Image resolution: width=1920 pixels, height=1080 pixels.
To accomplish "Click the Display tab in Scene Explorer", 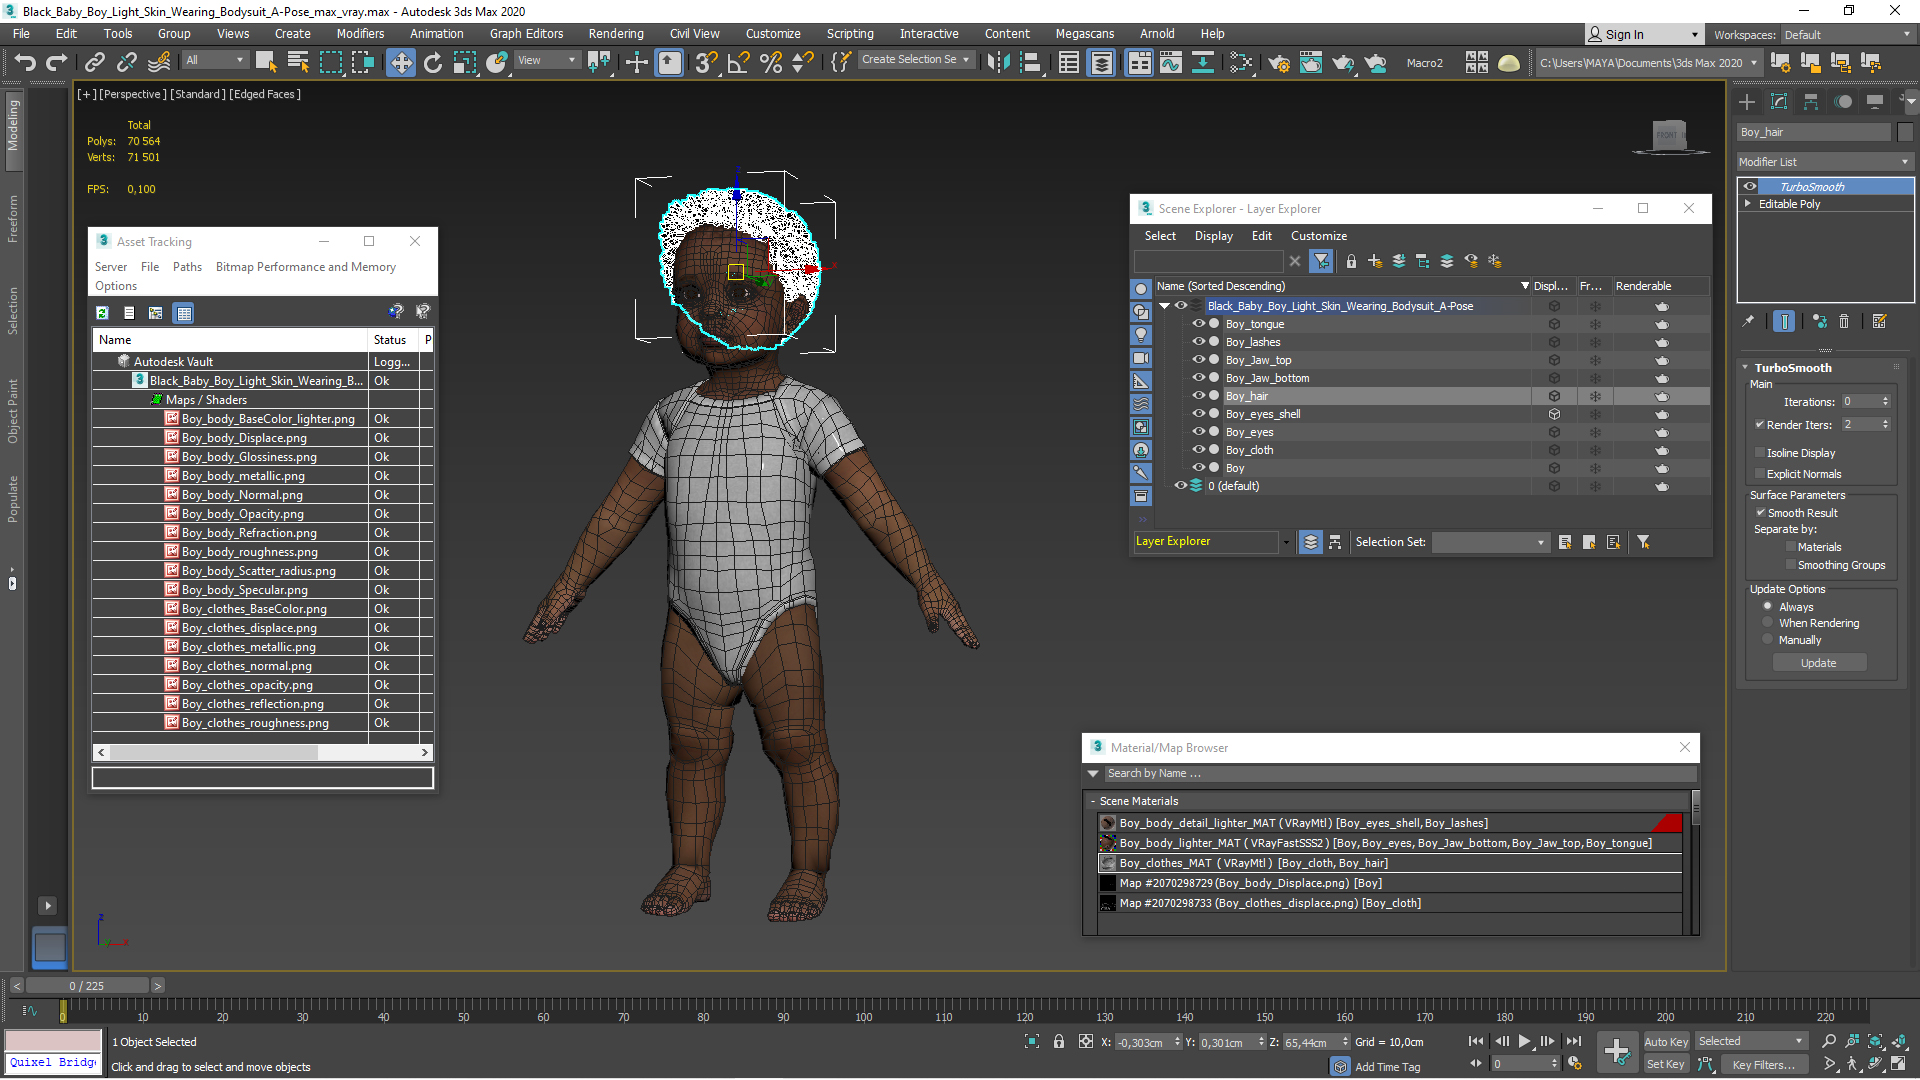I will [1212, 235].
